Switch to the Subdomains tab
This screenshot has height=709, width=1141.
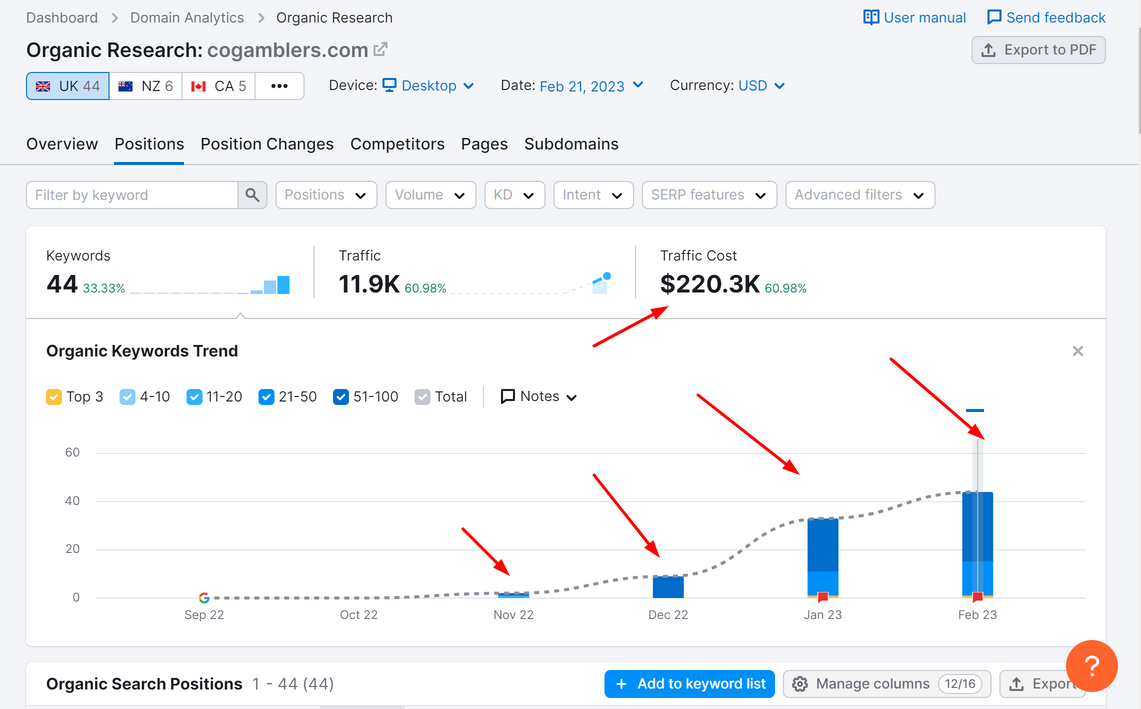point(571,144)
